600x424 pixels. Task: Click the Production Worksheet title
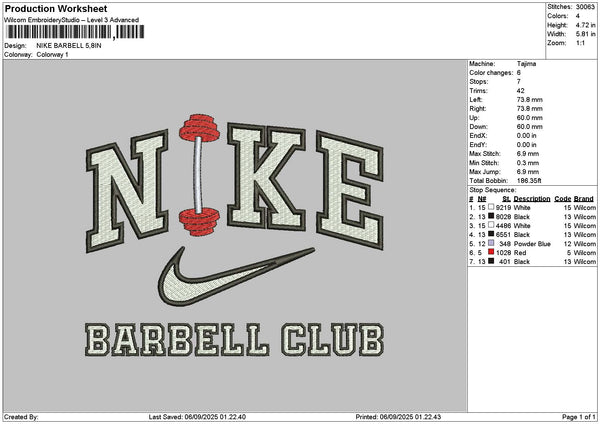pos(56,8)
